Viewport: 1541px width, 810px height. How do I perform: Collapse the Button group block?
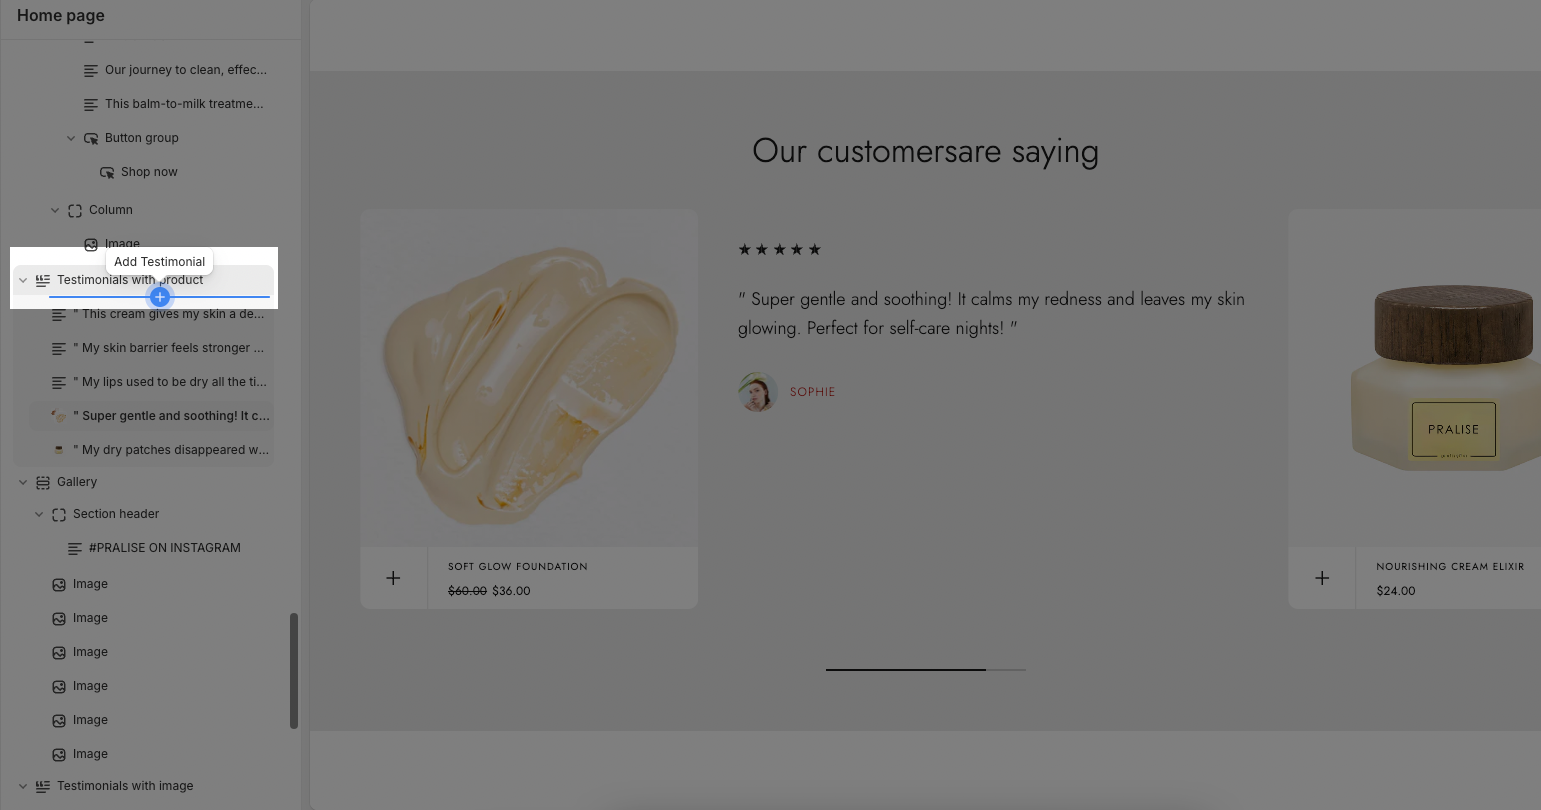click(x=71, y=138)
